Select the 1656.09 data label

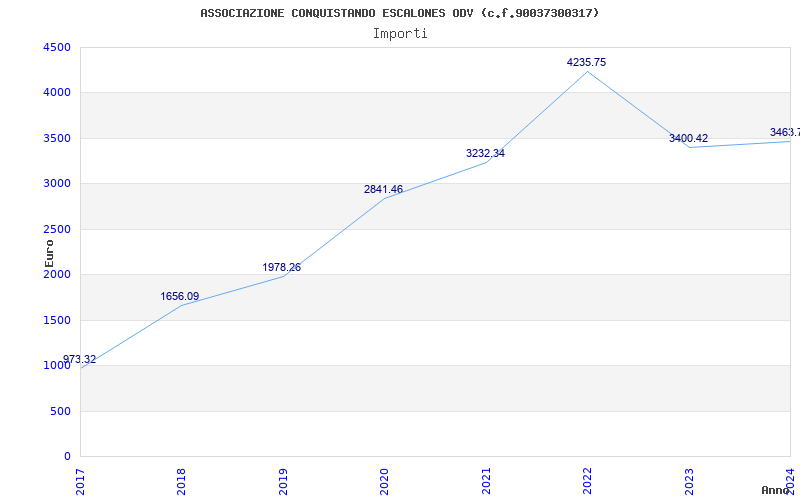180,296
